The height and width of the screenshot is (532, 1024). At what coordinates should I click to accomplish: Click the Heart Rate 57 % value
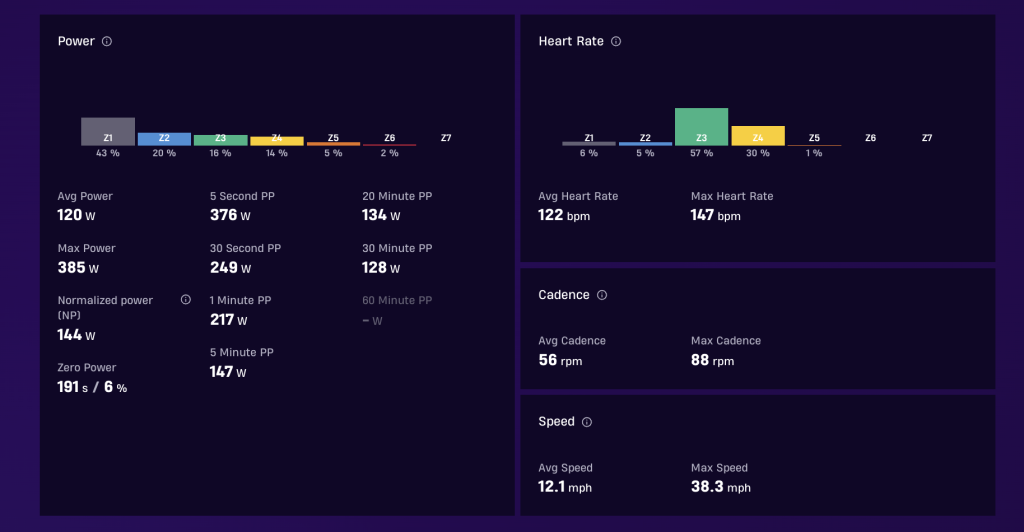(701, 153)
